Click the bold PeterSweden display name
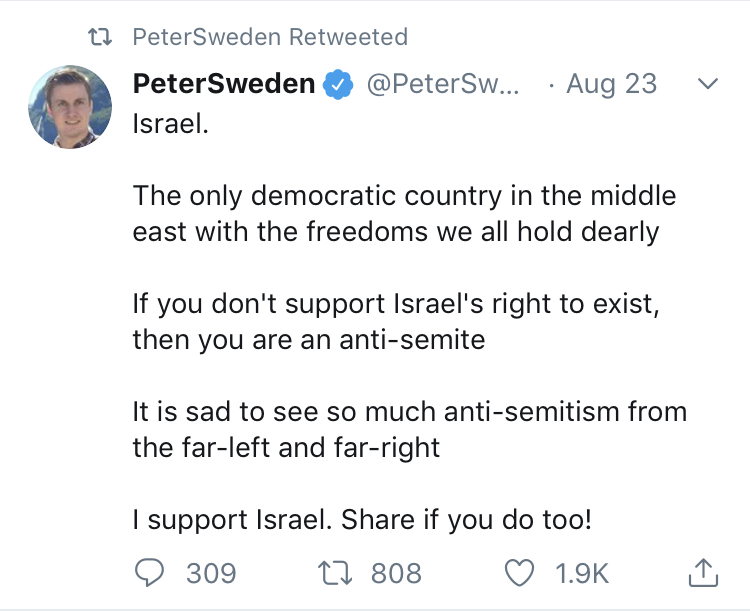 click(224, 84)
